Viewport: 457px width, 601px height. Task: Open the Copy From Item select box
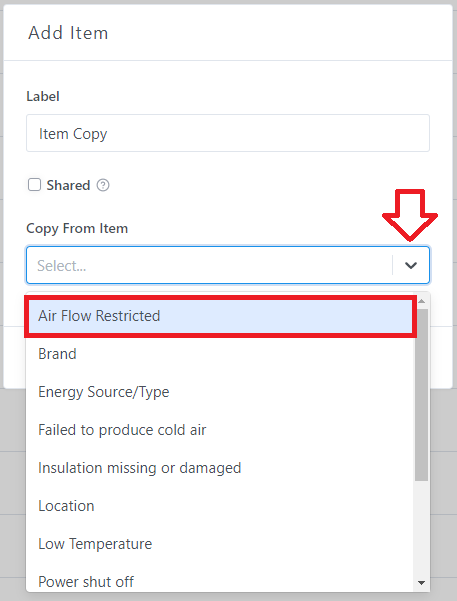(228, 265)
